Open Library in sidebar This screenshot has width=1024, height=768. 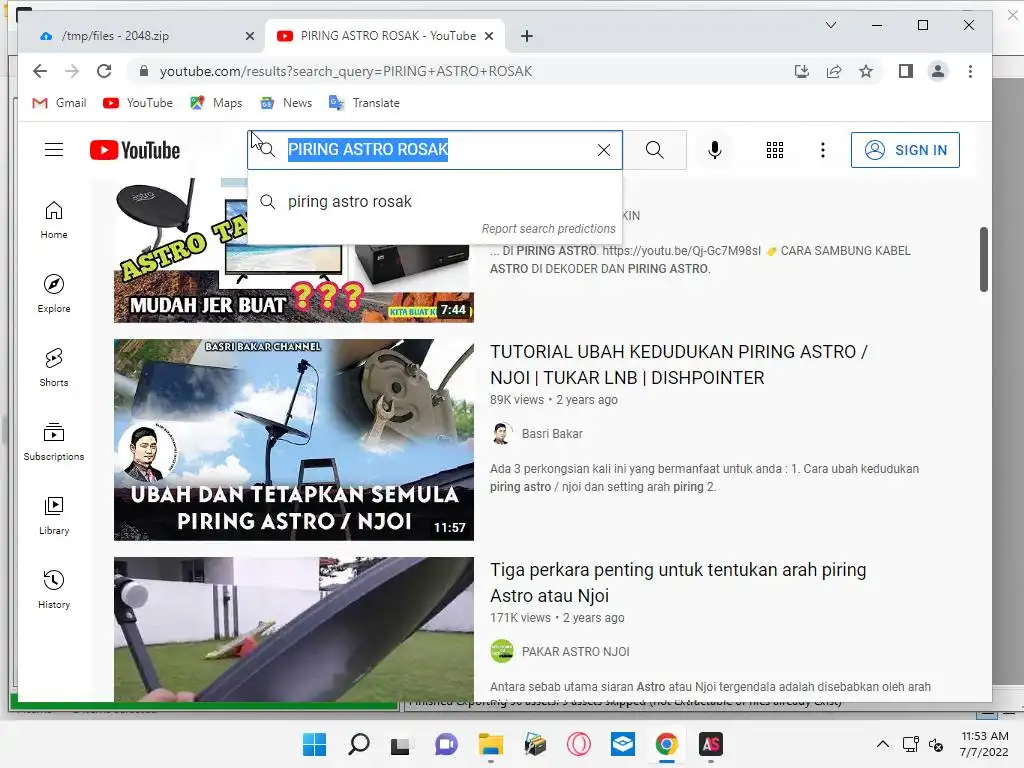pos(54,516)
